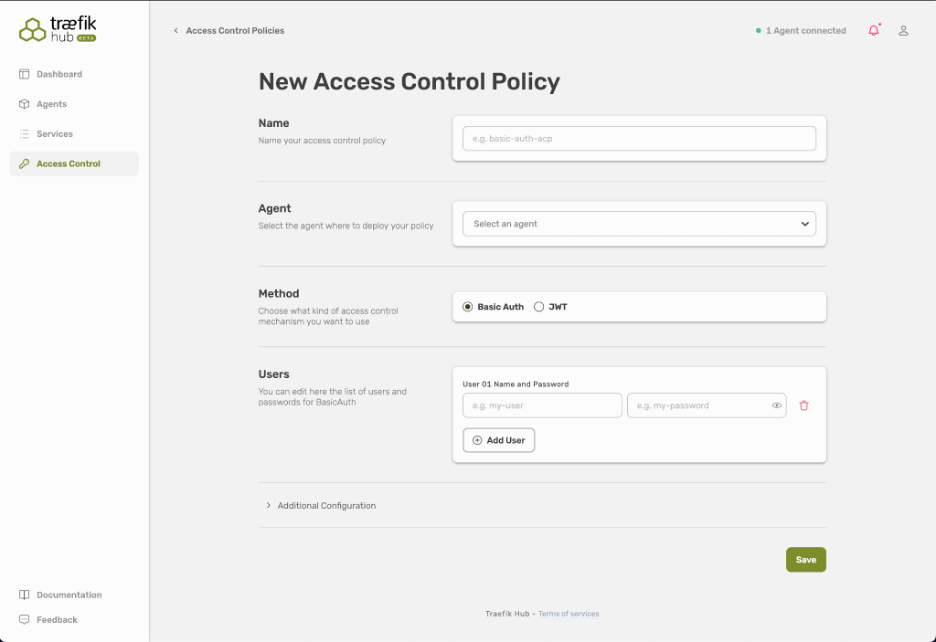The height and width of the screenshot is (642, 936).
Task: Focus the policy Name input field
Action: coord(639,139)
